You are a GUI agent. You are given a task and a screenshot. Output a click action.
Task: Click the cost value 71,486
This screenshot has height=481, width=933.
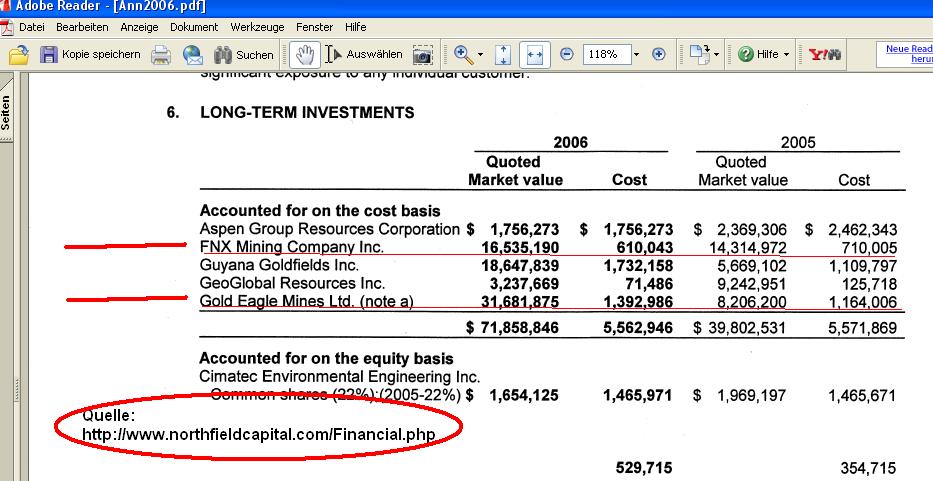pyautogui.click(x=649, y=284)
